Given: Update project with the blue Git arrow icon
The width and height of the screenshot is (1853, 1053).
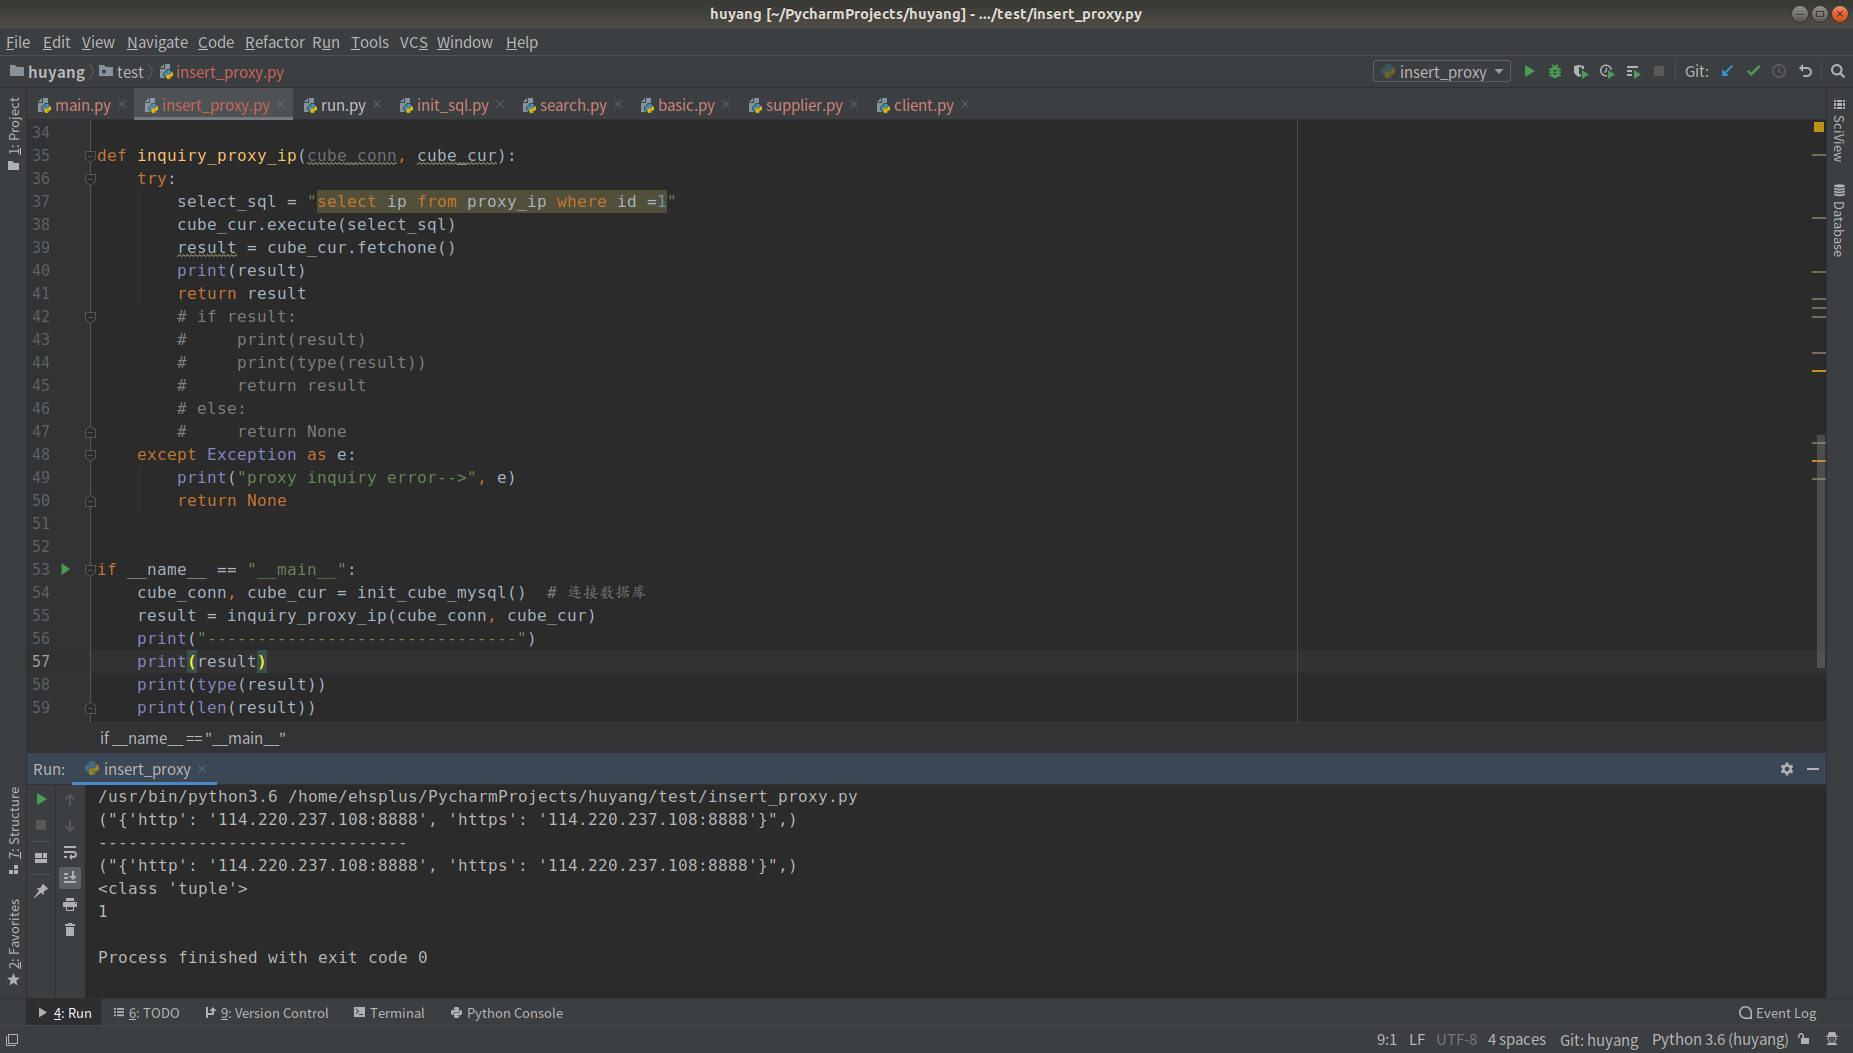Looking at the screenshot, I should coord(1727,71).
